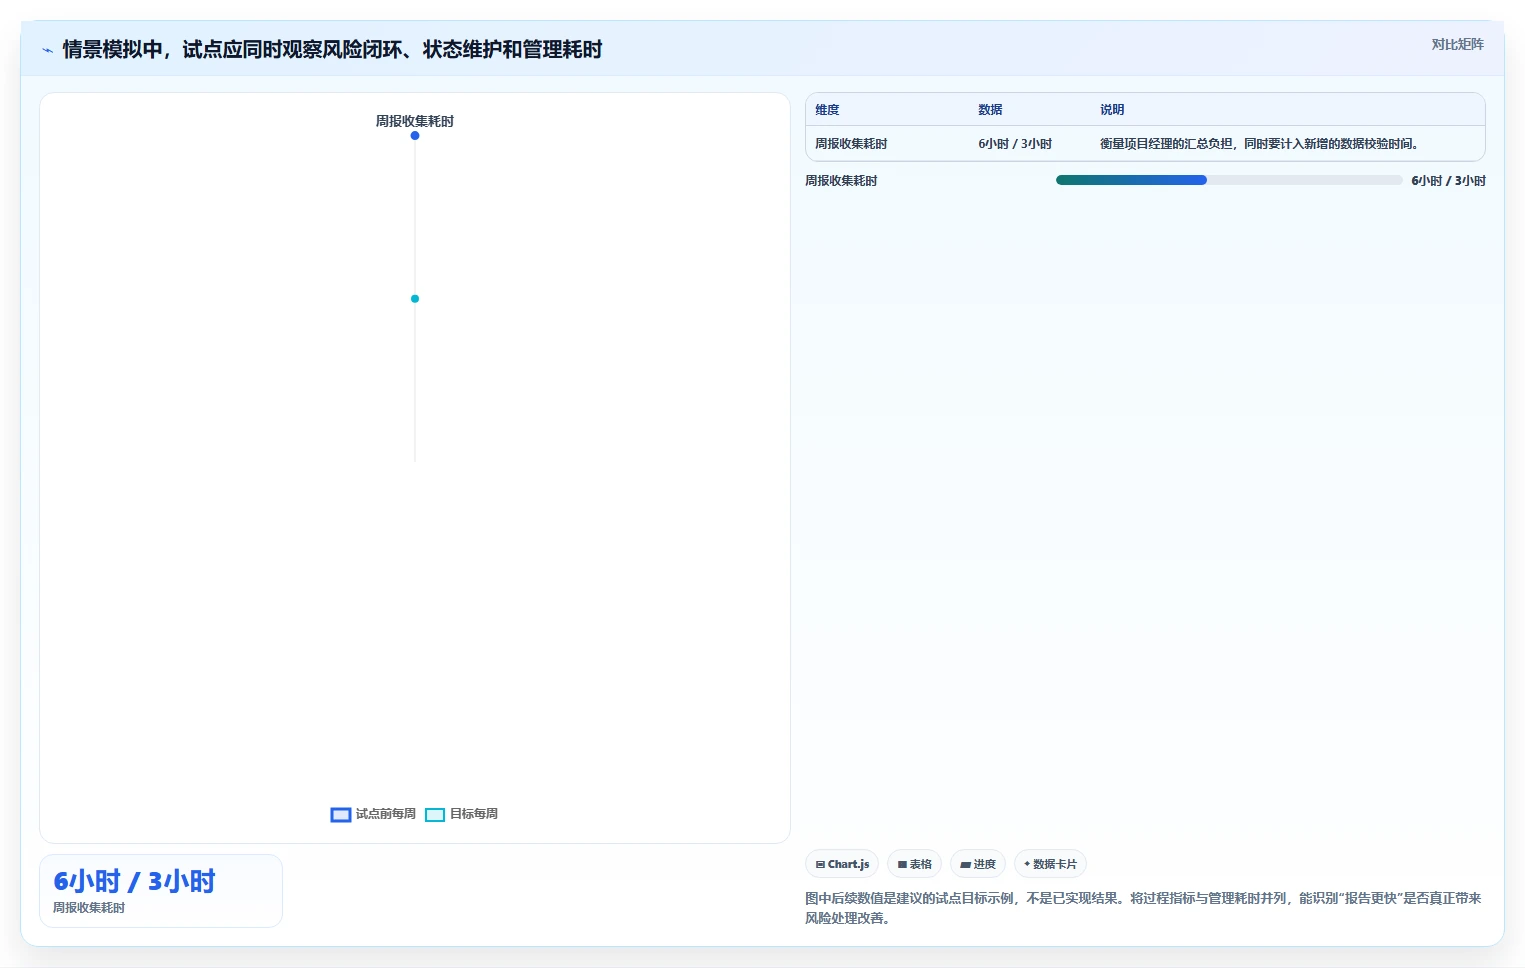Click the lower cyan data point on chart
The width and height of the screenshot is (1525, 968).
pos(415,299)
